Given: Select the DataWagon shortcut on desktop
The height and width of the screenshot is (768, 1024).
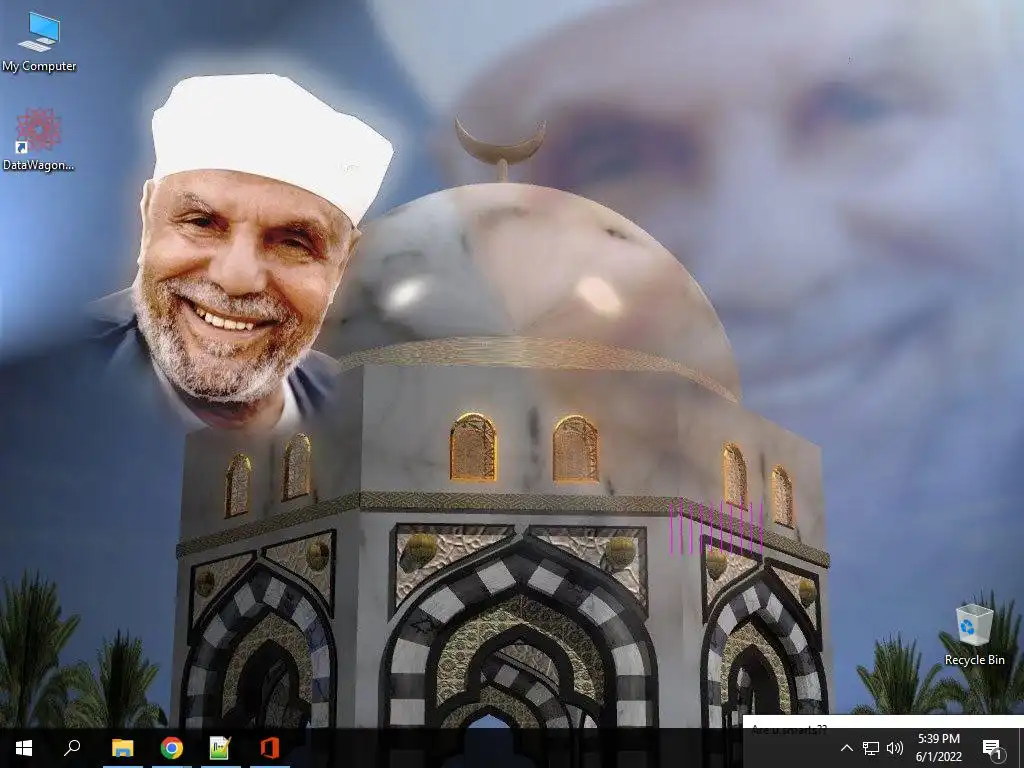Looking at the screenshot, I should (39, 140).
